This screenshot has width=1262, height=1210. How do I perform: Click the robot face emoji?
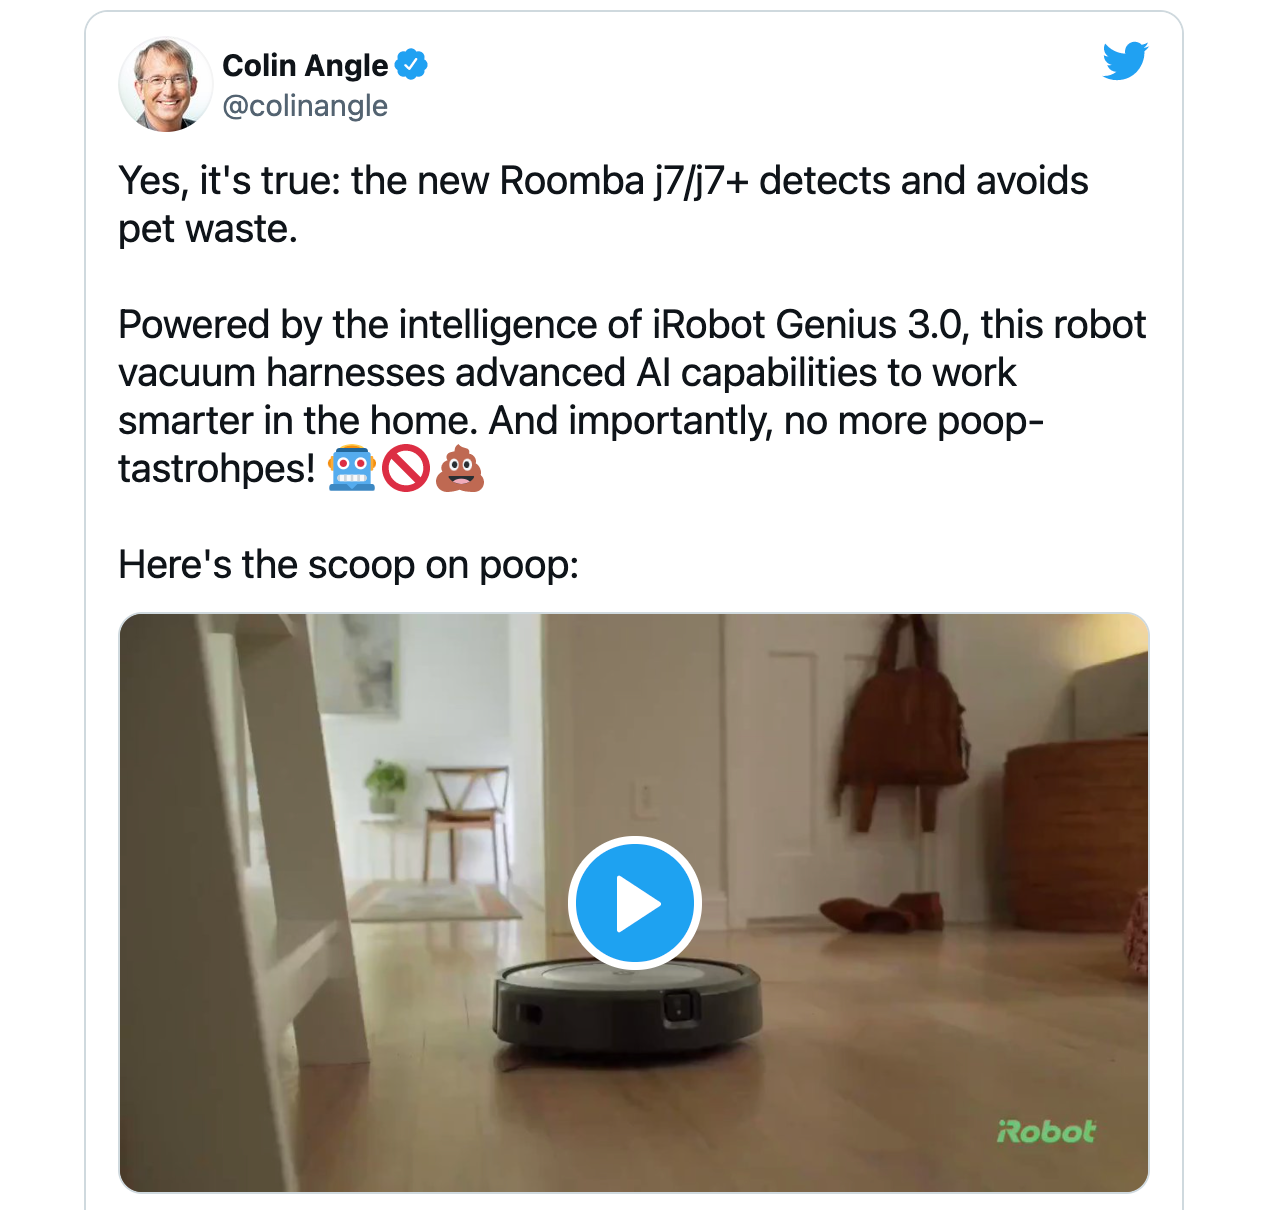(x=352, y=468)
